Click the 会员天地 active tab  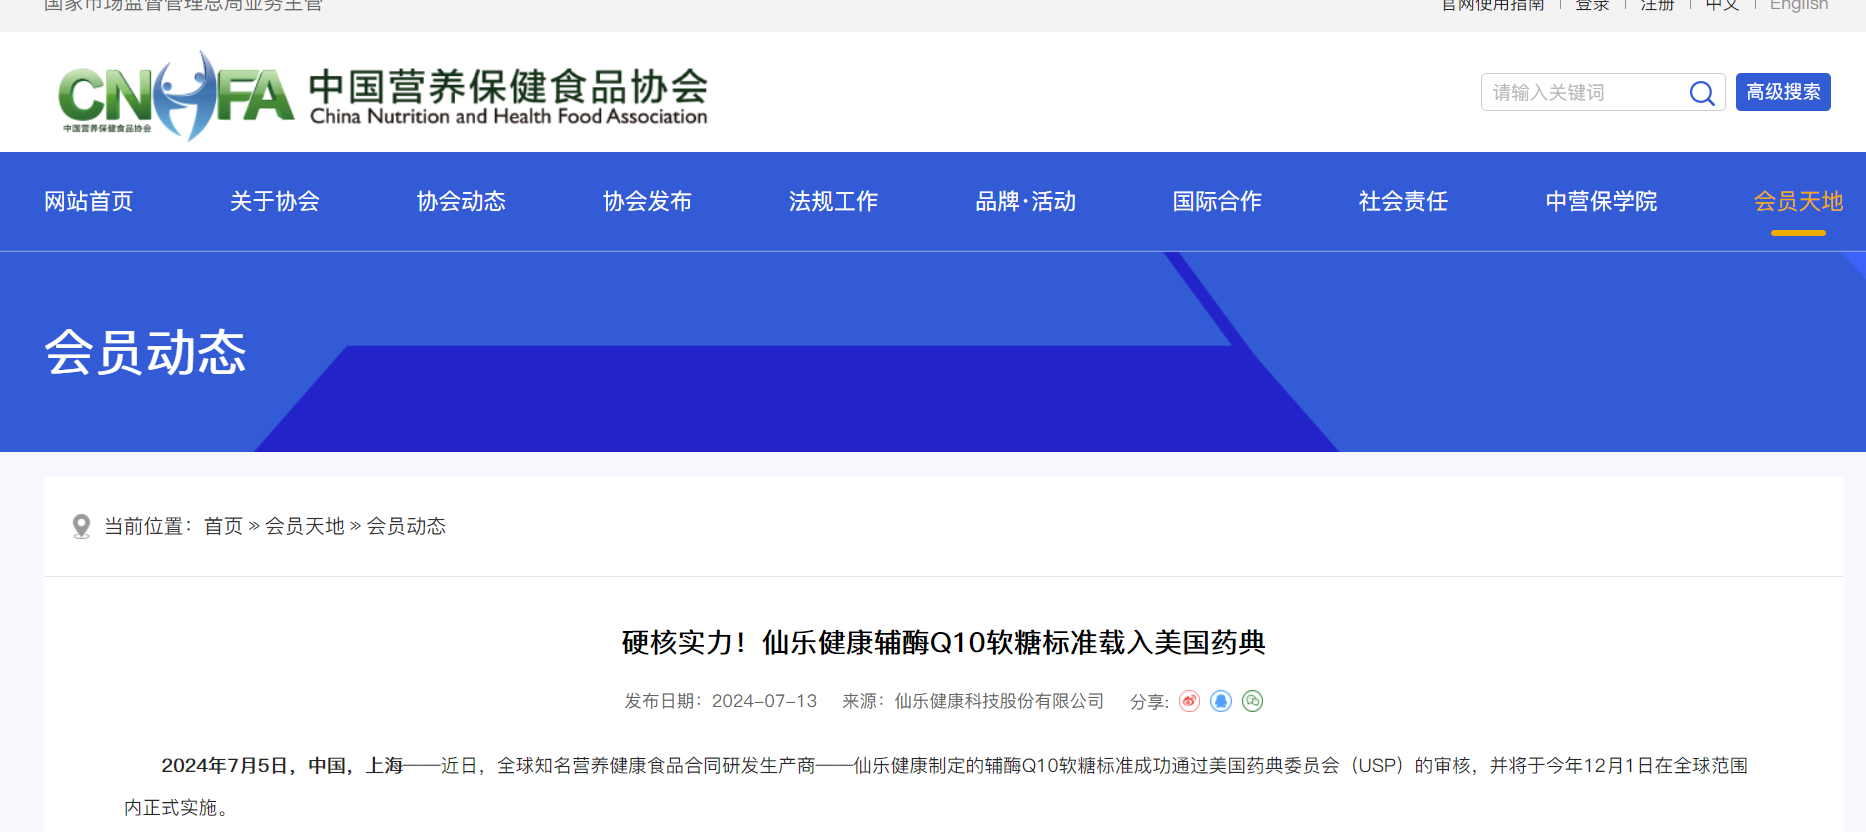pos(1798,202)
